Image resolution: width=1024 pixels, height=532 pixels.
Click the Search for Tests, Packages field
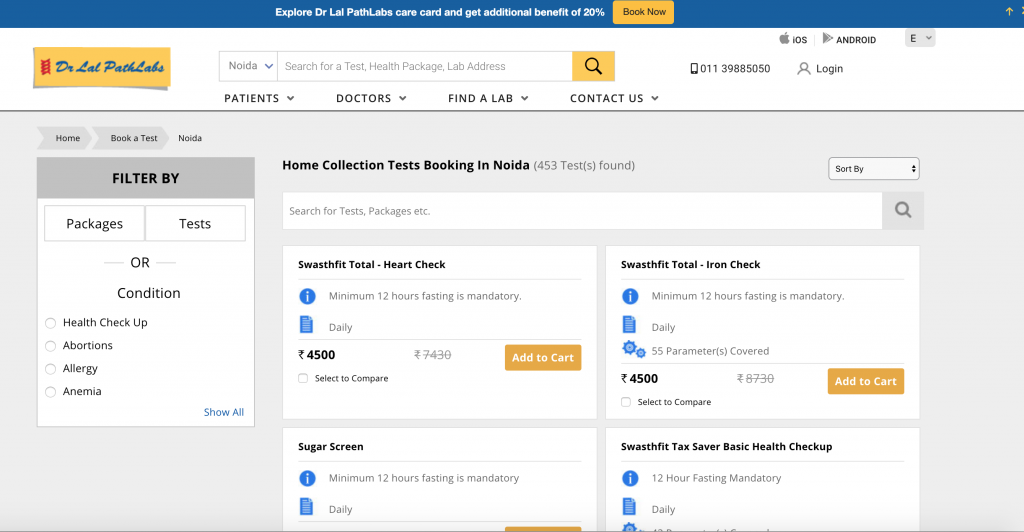coord(582,210)
